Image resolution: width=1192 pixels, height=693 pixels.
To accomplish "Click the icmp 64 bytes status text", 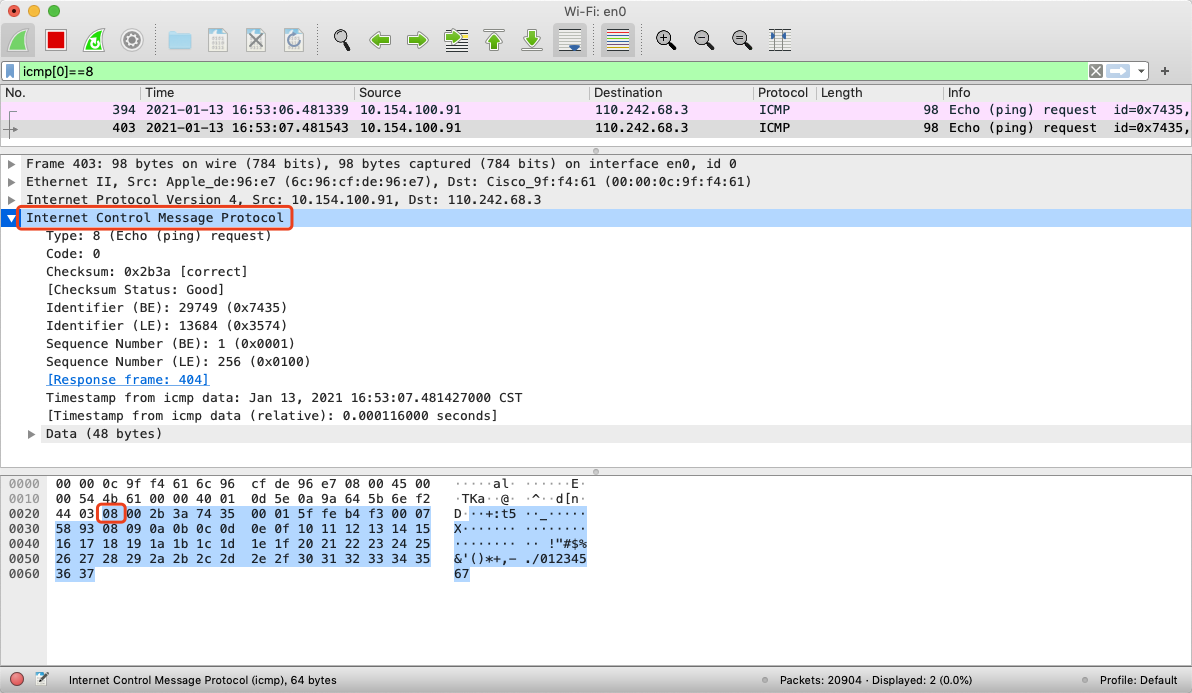I will [202, 680].
